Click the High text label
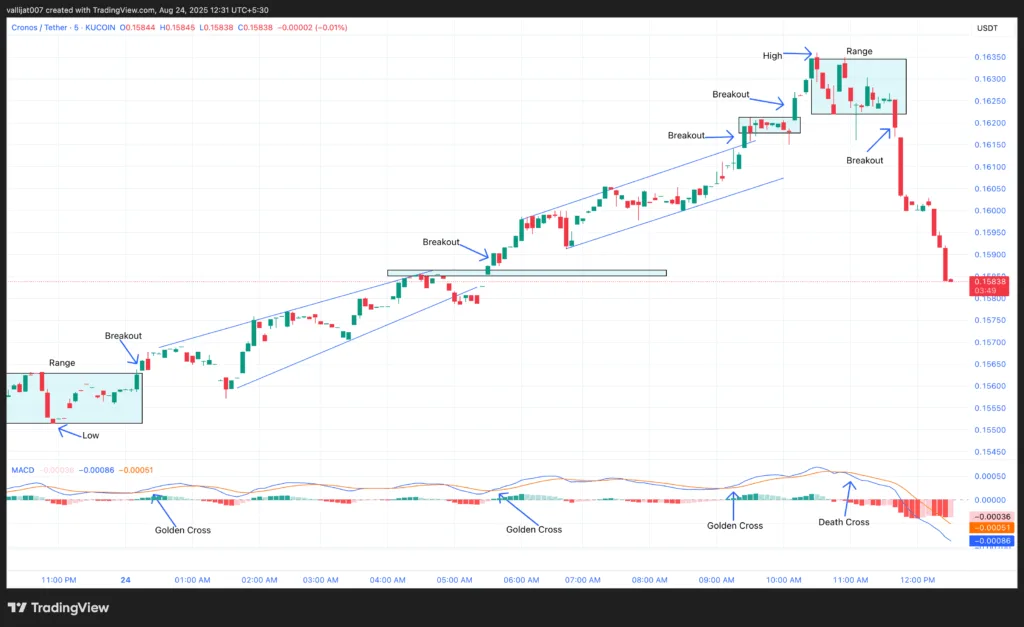Image resolution: width=1024 pixels, height=627 pixels. (x=773, y=56)
